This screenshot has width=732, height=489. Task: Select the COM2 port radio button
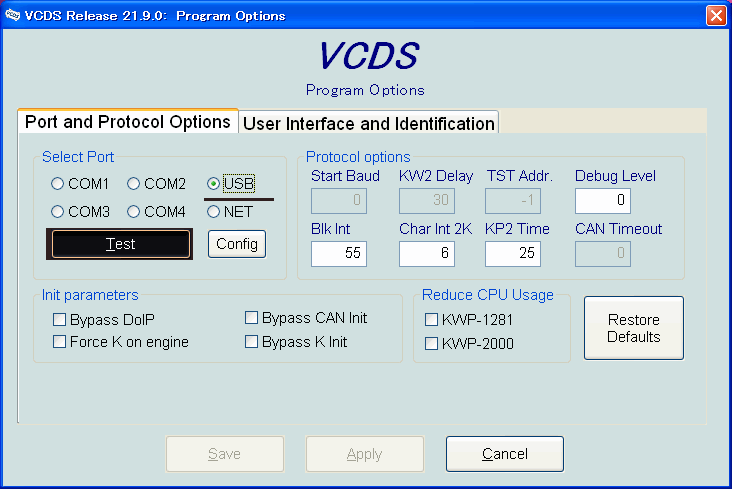point(133,184)
